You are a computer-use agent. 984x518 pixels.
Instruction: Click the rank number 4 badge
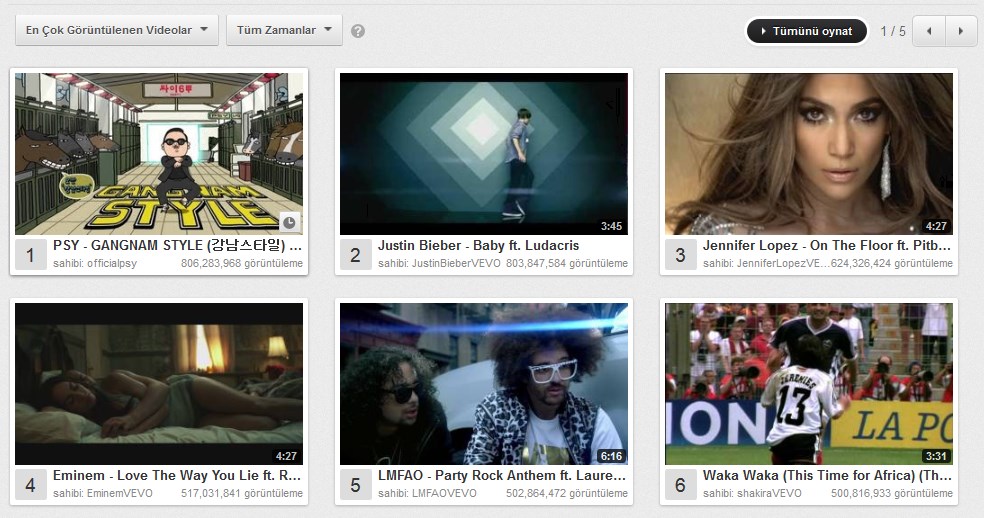30,485
